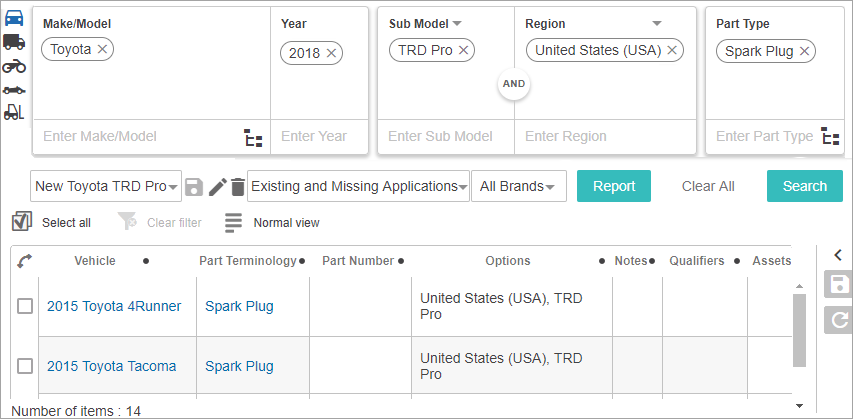Sort by the Part Terminology column header
Screen dimensions: 853x419
coord(248,261)
